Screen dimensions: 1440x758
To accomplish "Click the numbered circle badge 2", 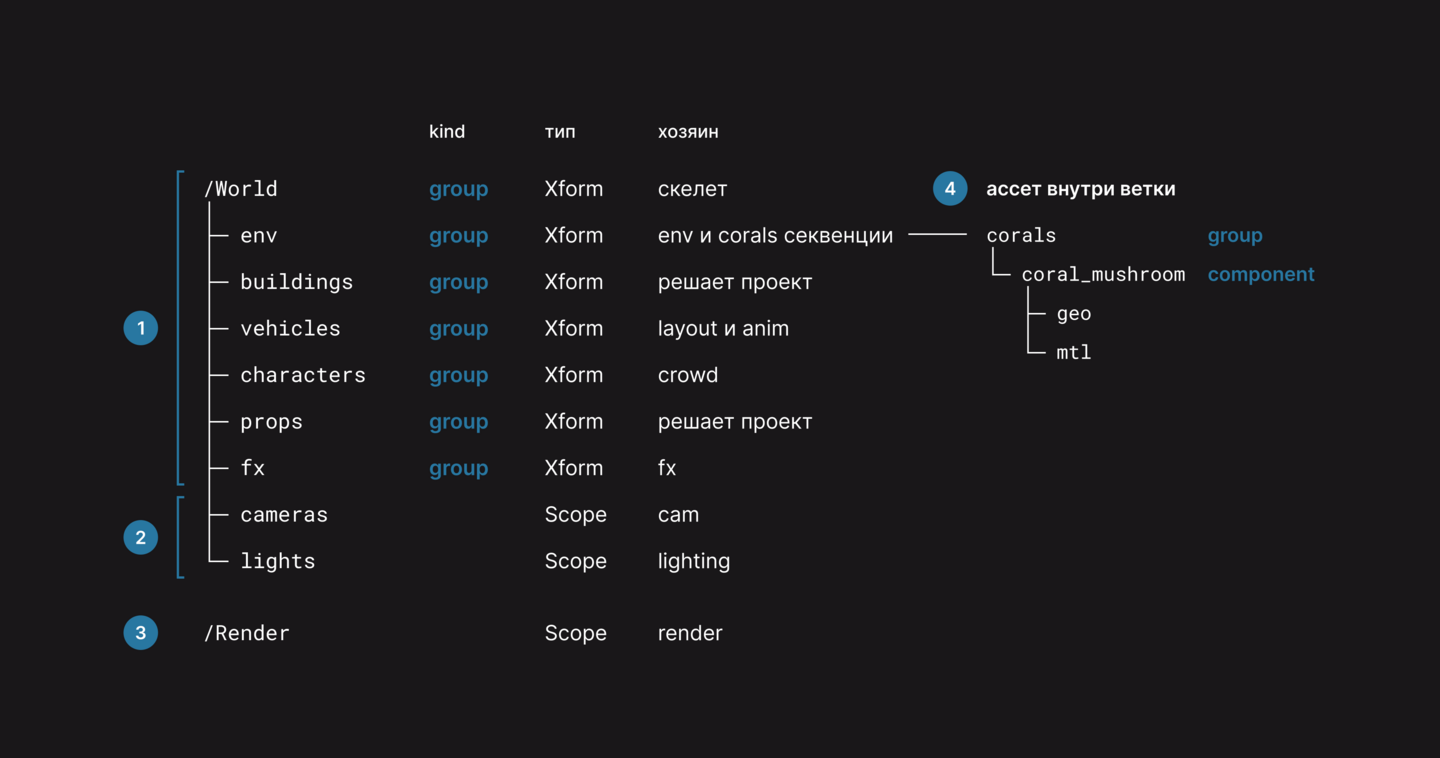I will pos(141,538).
